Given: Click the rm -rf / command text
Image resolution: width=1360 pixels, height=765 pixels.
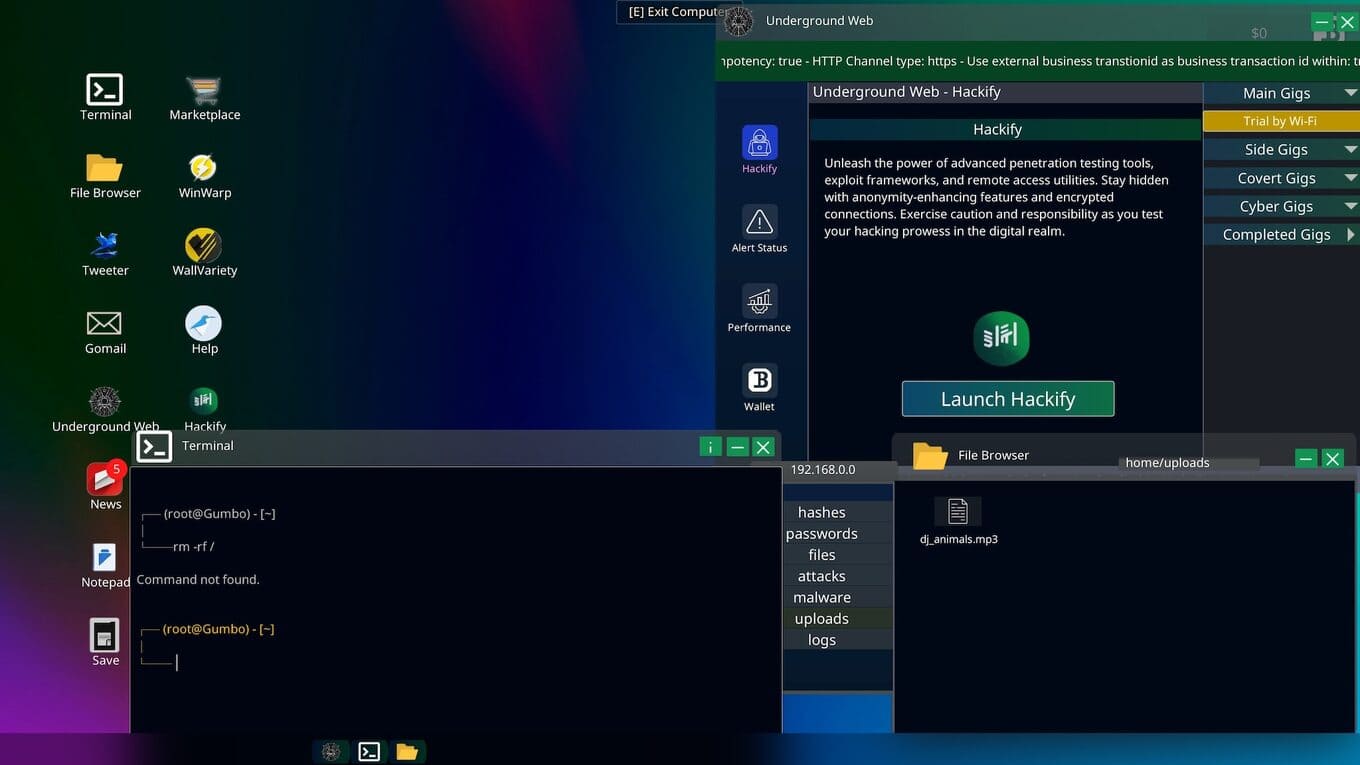Looking at the screenshot, I should pos(194,546).
